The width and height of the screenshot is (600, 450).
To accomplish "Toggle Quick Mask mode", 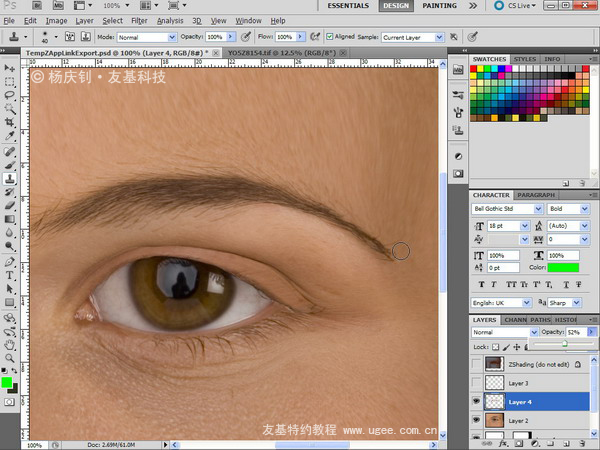I will click(x=9, y=402).
